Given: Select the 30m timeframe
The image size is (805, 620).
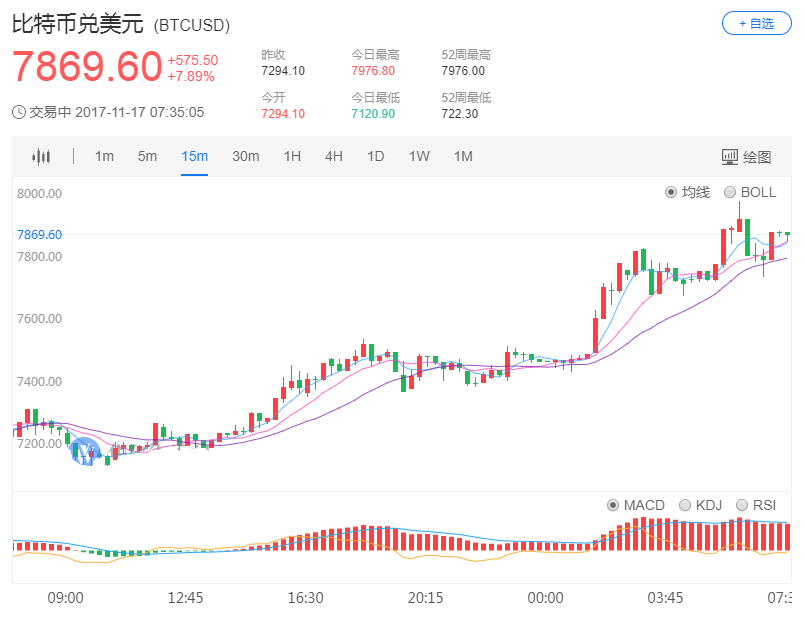Looking at the screenshot, I should (x=246, y=156).
